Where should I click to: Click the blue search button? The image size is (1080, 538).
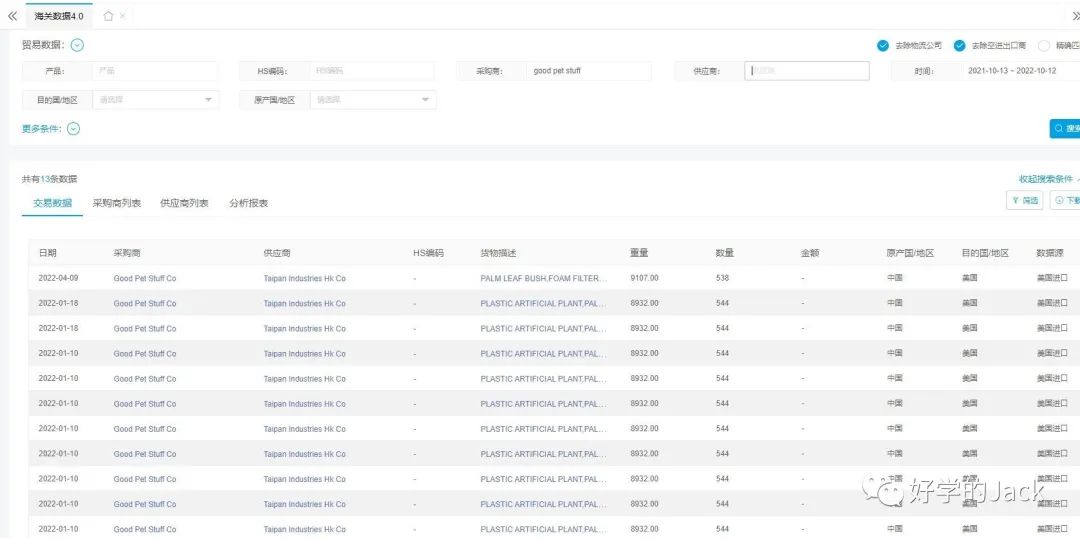coord(1066,128)
